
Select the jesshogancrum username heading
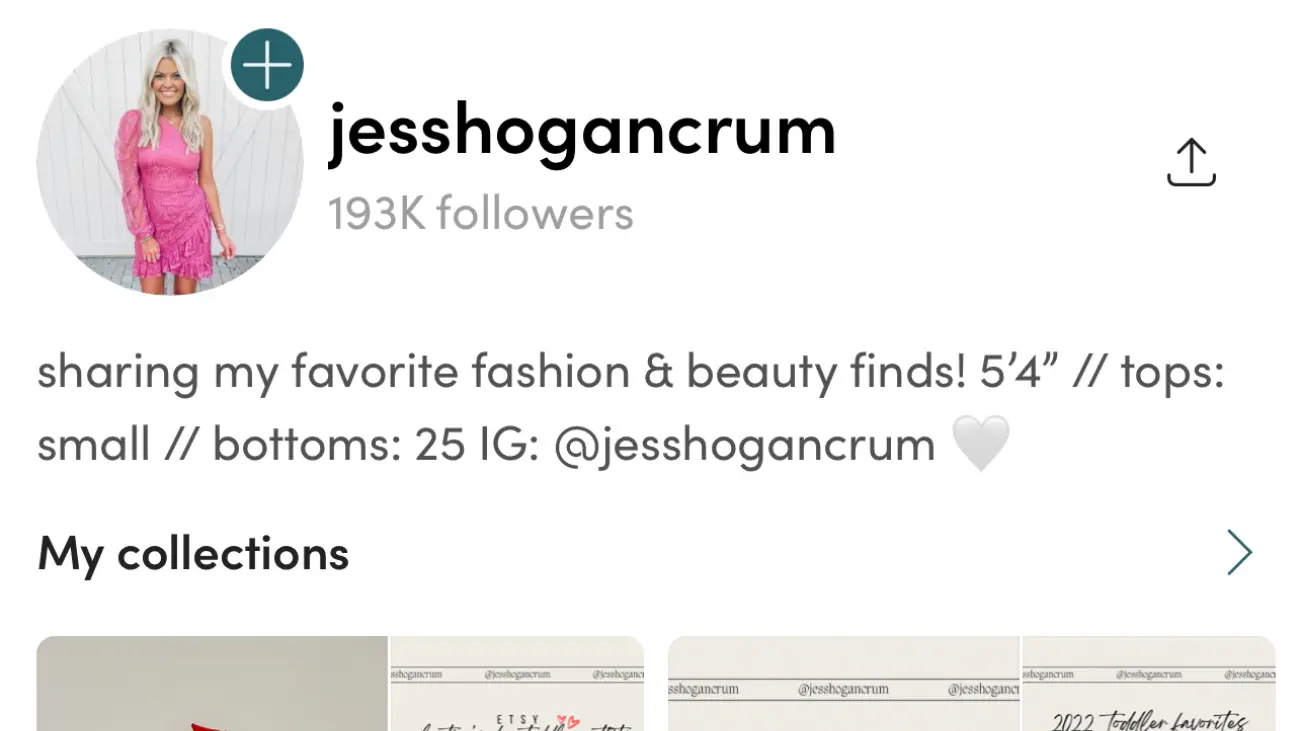581,130
